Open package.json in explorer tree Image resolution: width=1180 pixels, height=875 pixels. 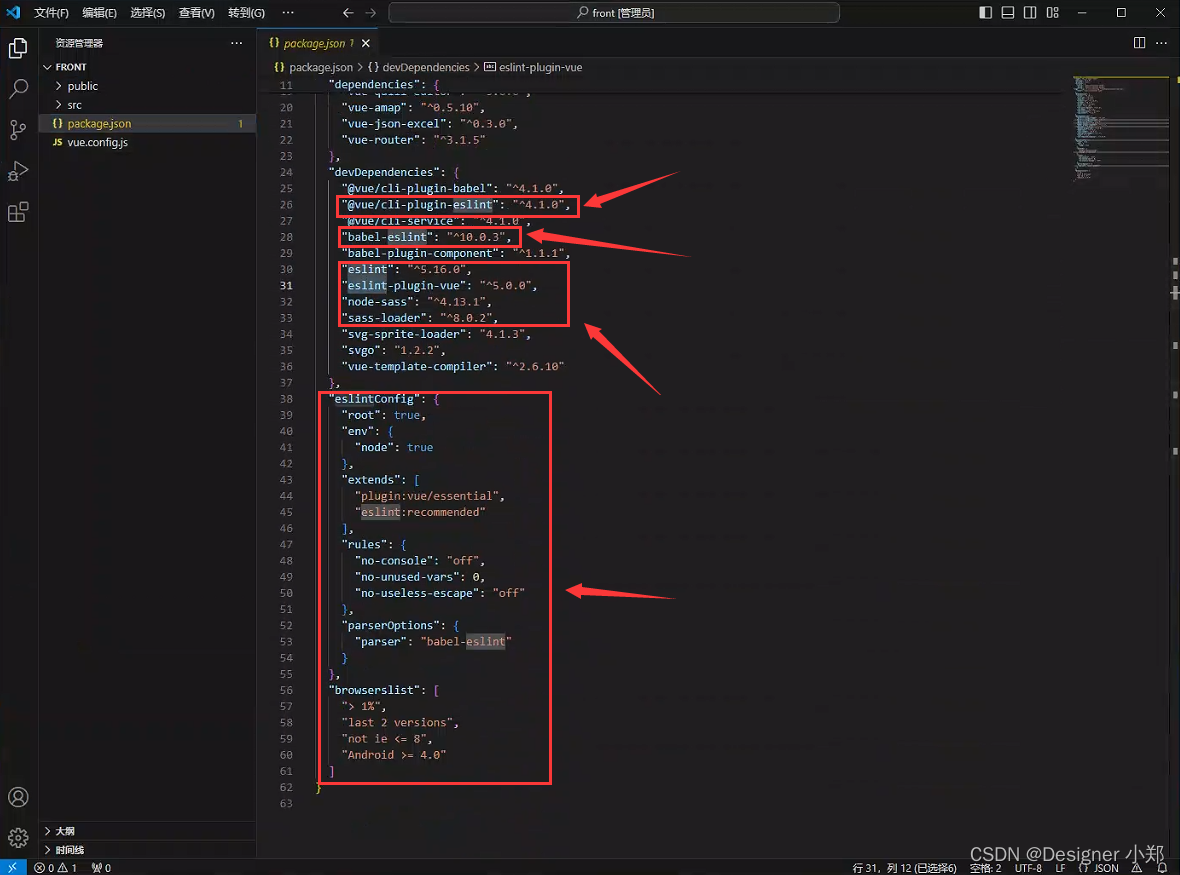148,123
